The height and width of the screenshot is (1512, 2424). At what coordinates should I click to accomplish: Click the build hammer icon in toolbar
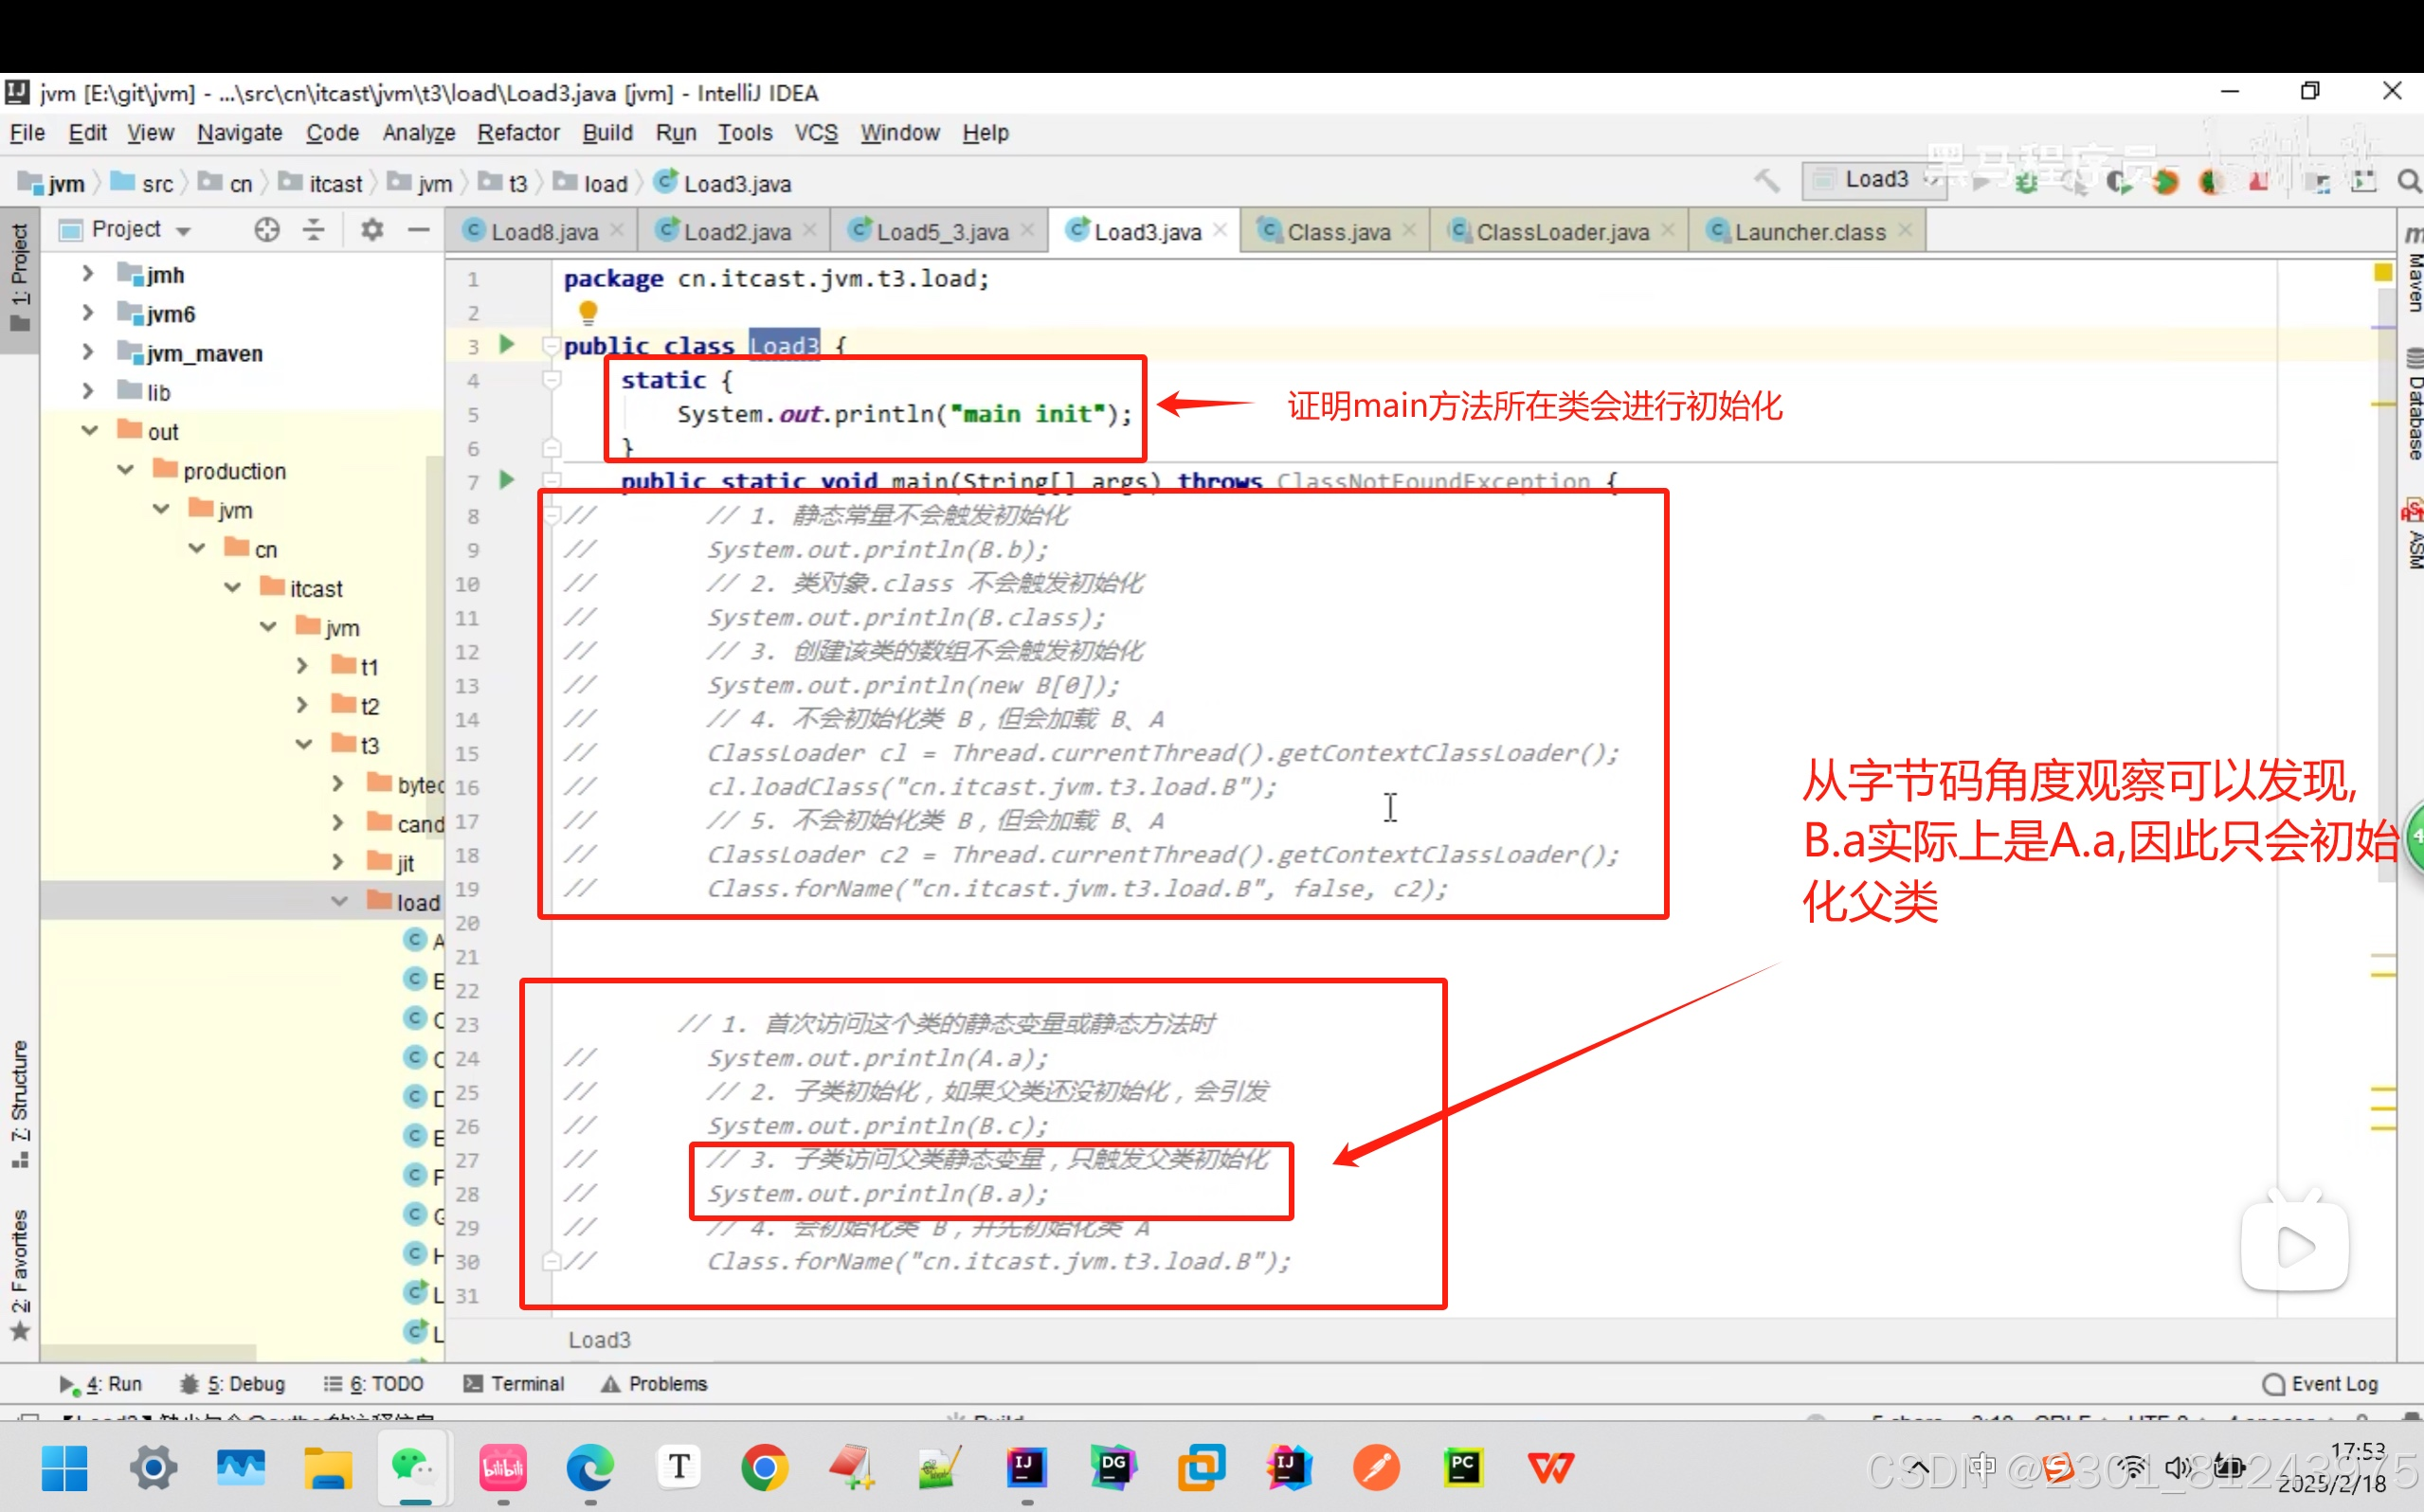pyautogui.click(x=1767, y=181)
